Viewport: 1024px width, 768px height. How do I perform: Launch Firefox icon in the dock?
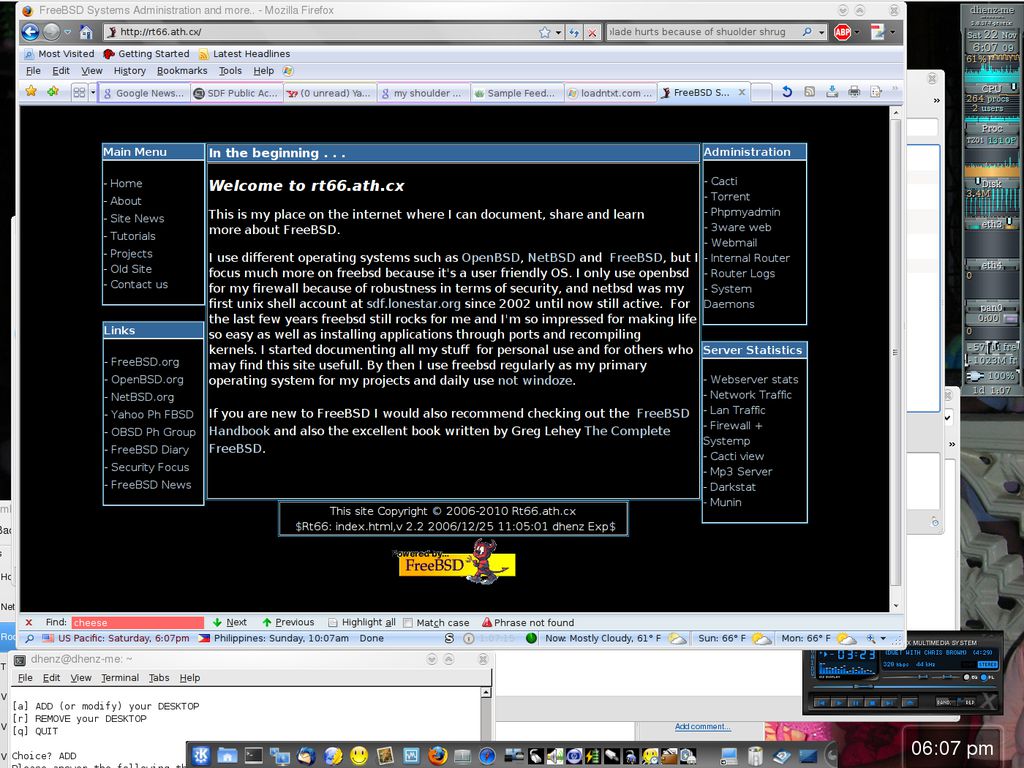438,756
